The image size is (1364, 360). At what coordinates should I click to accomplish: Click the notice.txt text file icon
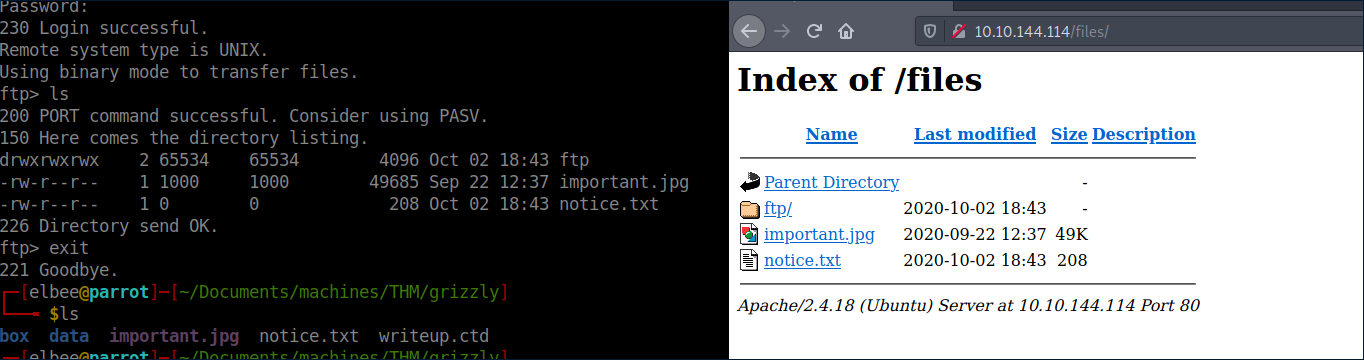point(750,260)
